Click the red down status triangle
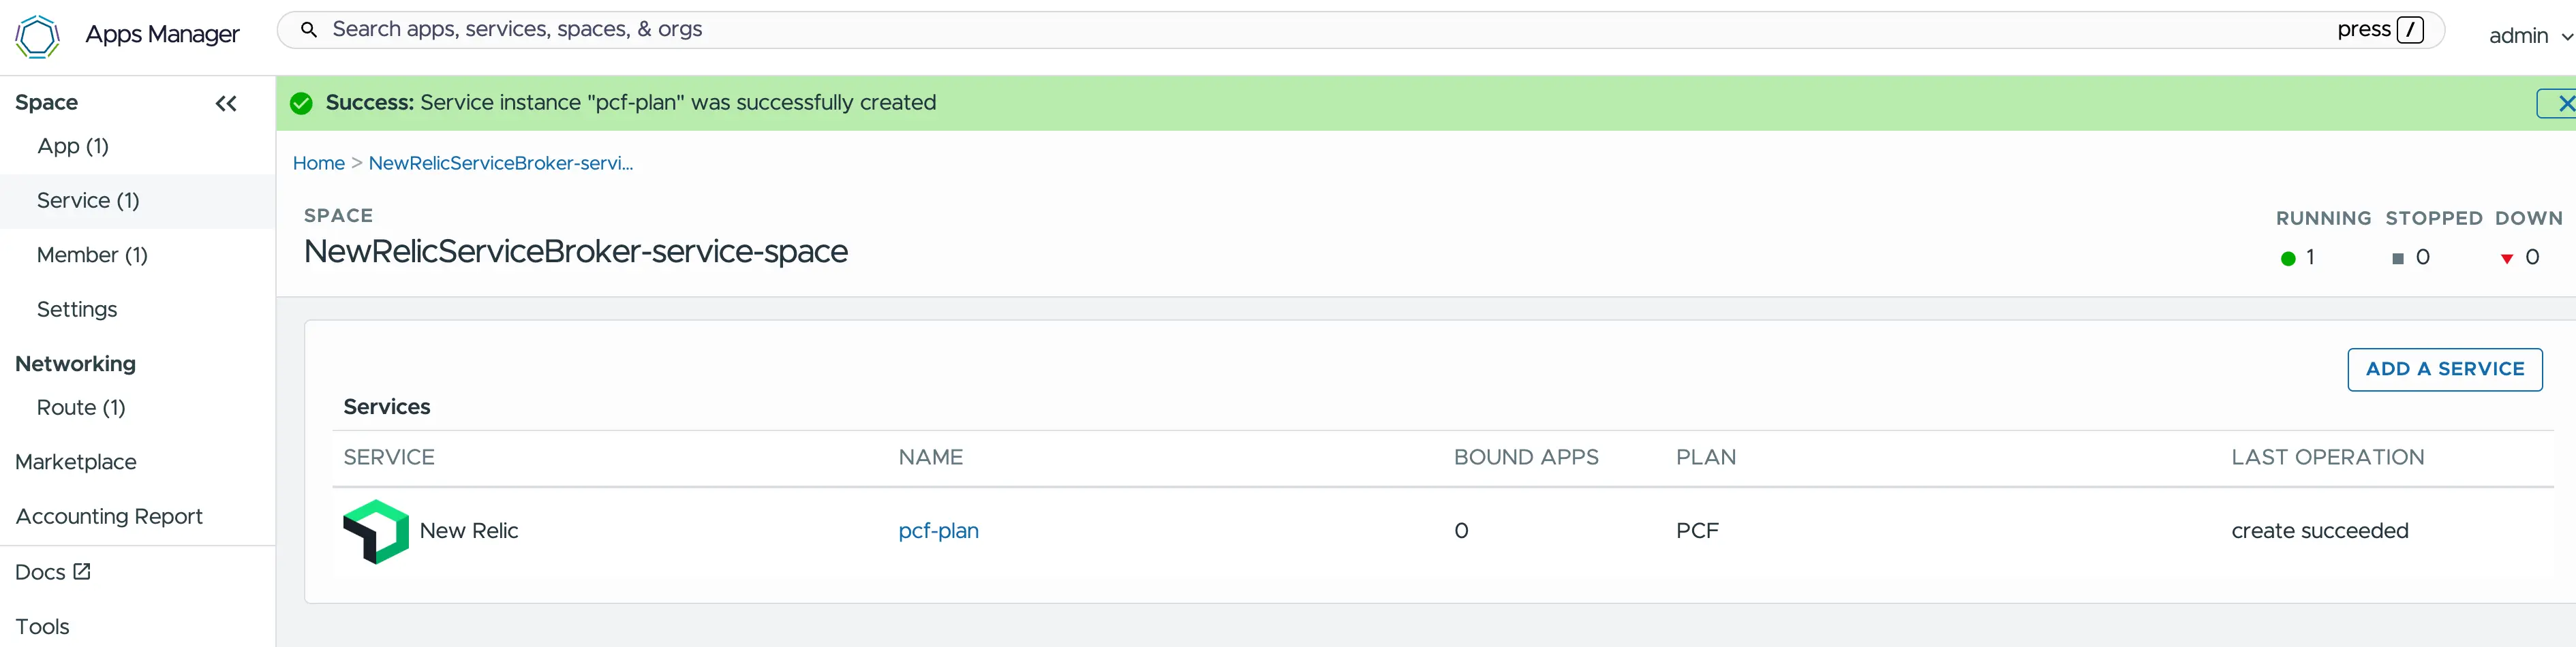Image resolution: width=2576 pixels, height=647 pixels. tap(2506, 258)
